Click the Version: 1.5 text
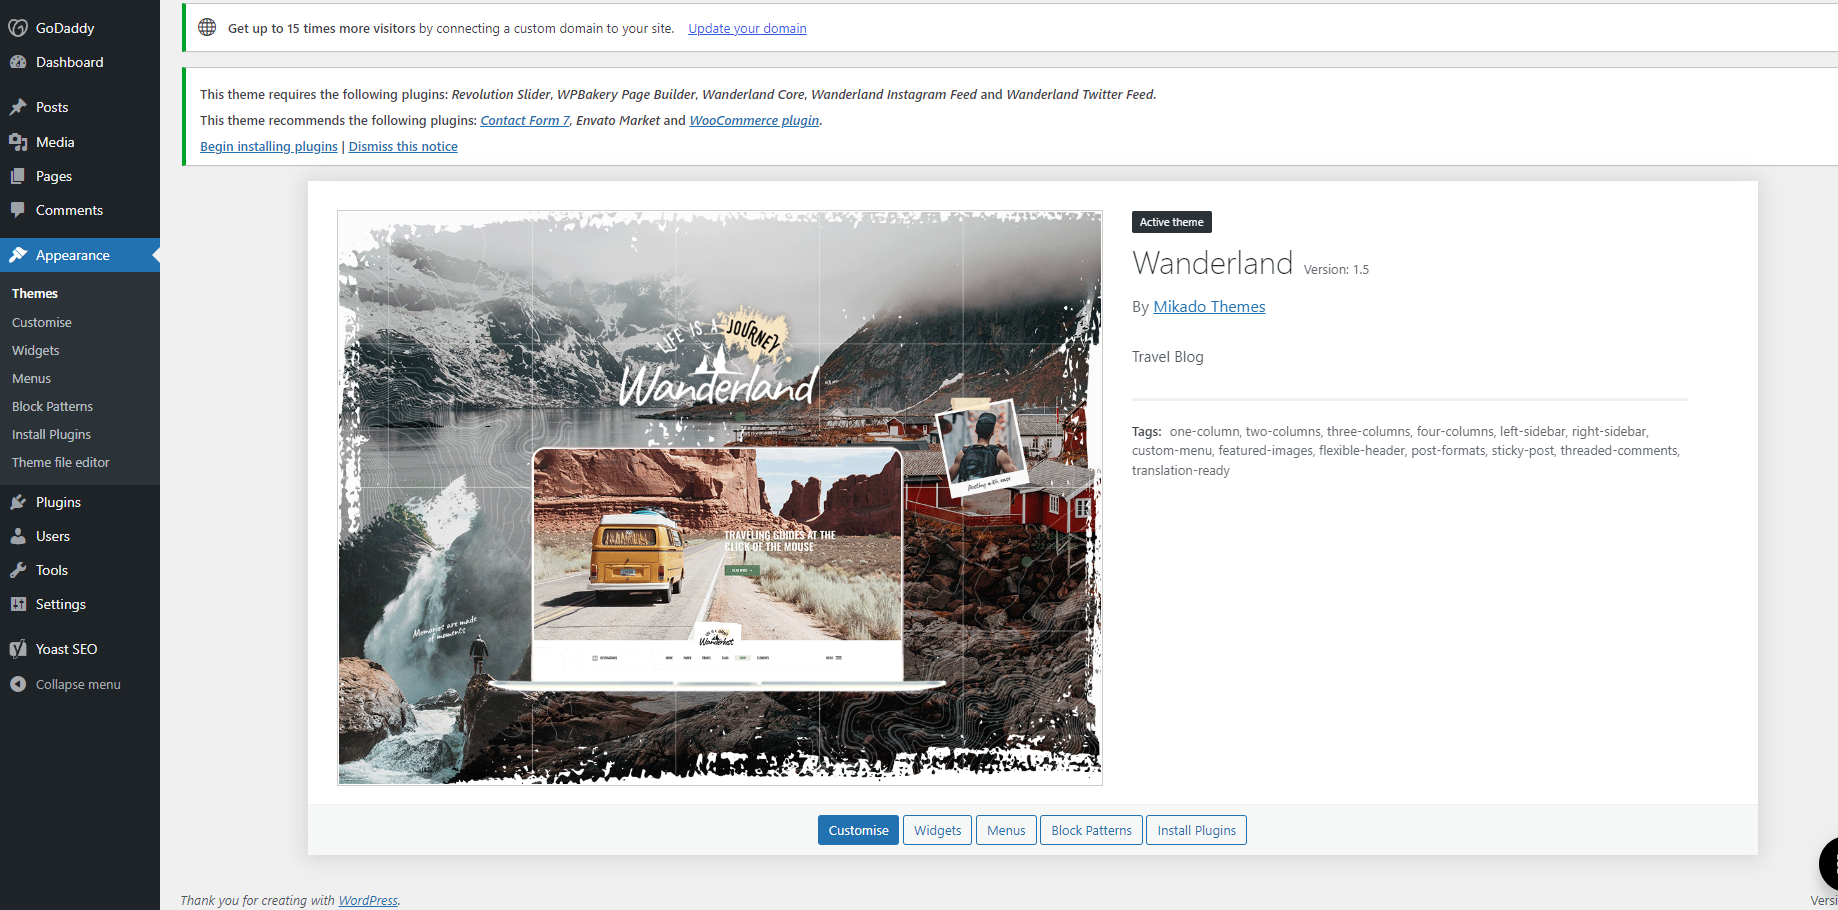The width and height of the screenshot is (1838, 910). coord(1336,269)
